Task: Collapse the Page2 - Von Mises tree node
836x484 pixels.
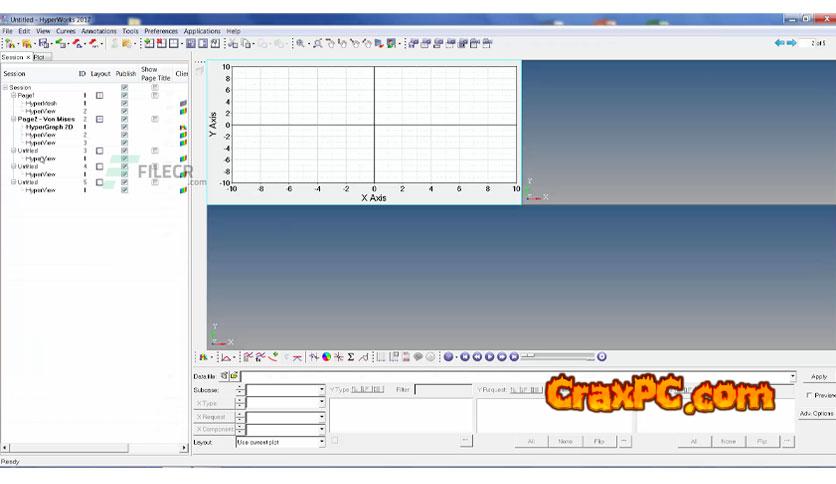Action: pyautogui.click(x=13, y=119)
